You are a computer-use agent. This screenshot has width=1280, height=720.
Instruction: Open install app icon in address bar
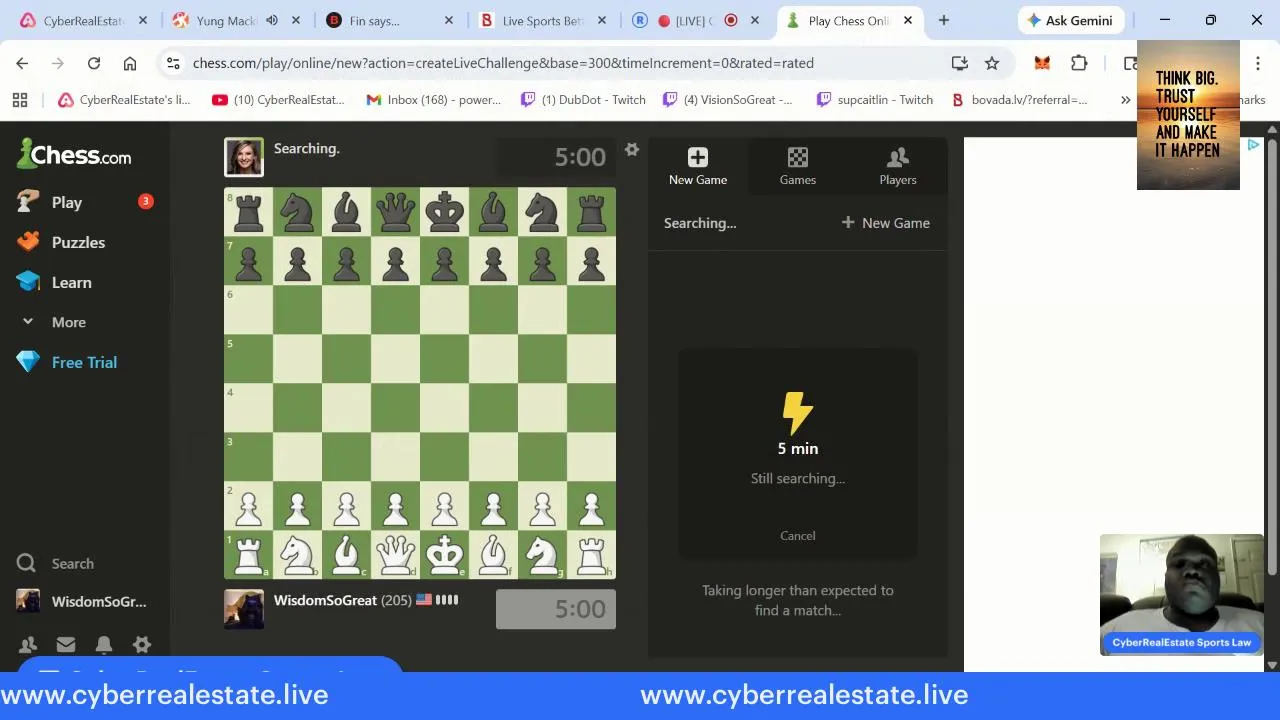tap(960, 63)
